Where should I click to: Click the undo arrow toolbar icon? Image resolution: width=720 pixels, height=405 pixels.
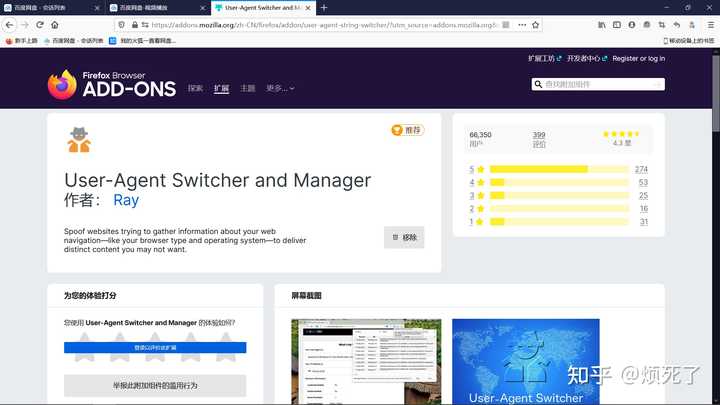677,25
